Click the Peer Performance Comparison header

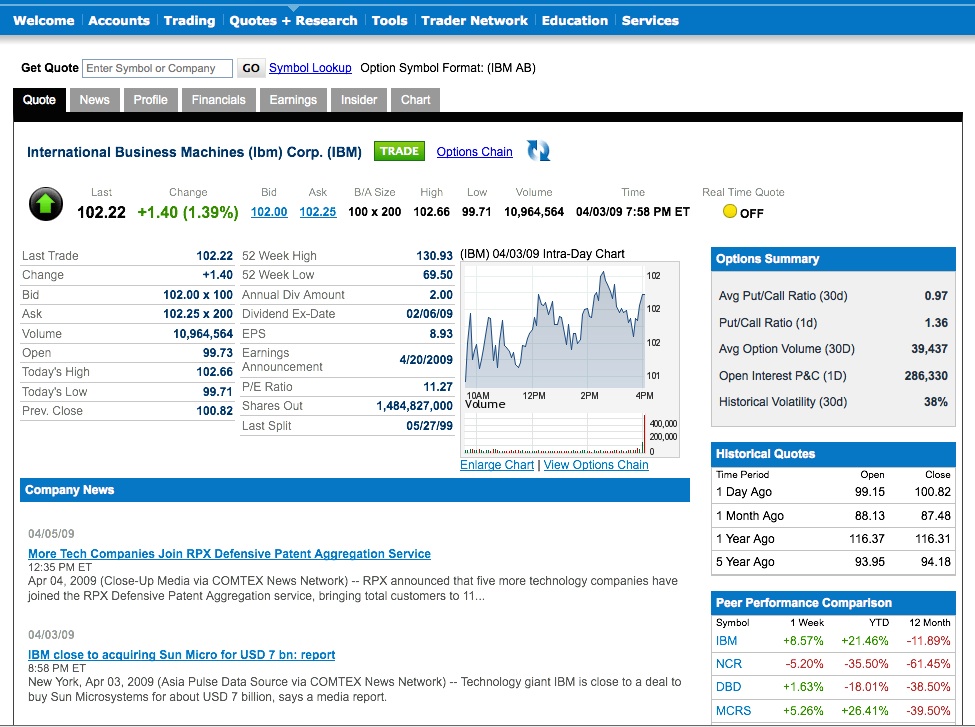(x=833, y=603)
